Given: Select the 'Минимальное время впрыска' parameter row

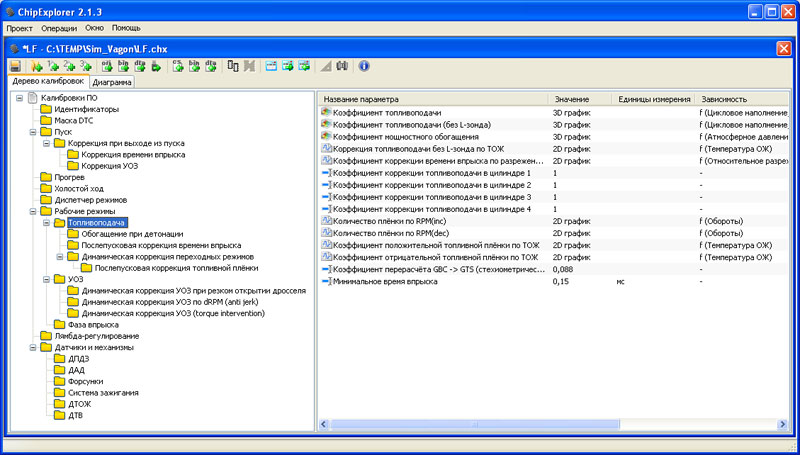Looking at the screenshot, I should click(384, 282).
